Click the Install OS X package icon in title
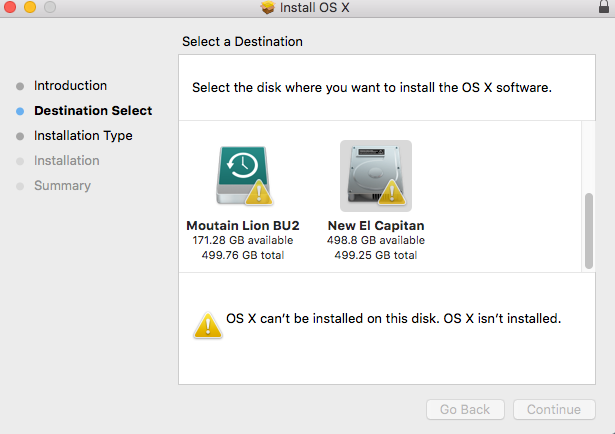The width and height of the screenshot is (615, 434). 267,8
